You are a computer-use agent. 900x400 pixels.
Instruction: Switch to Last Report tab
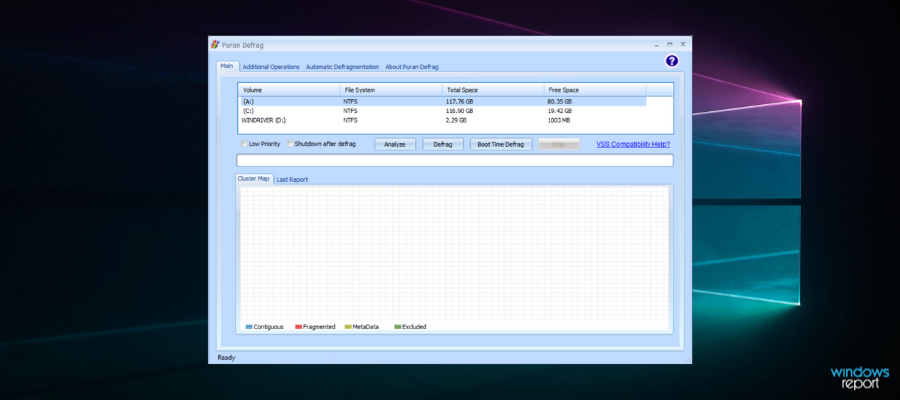(292, 180)
